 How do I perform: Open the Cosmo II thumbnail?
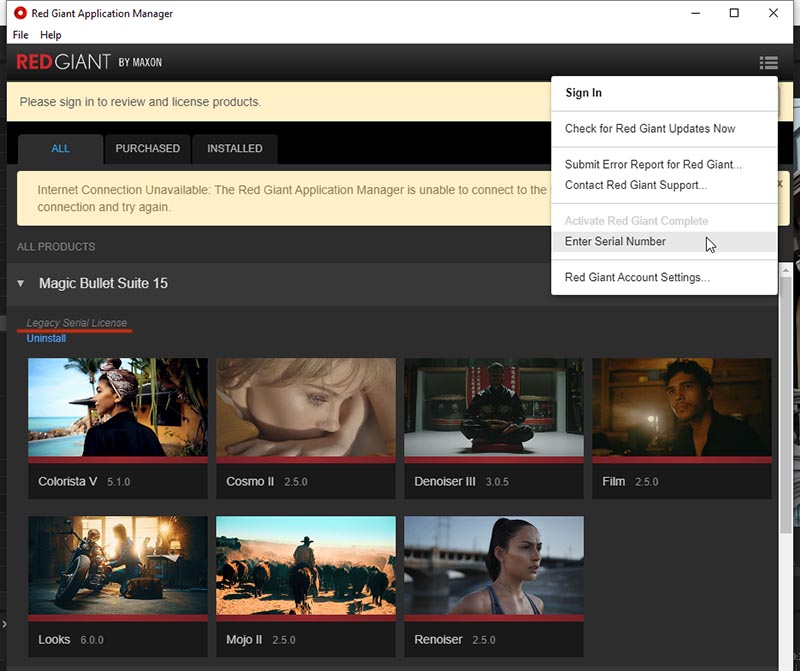306,407
